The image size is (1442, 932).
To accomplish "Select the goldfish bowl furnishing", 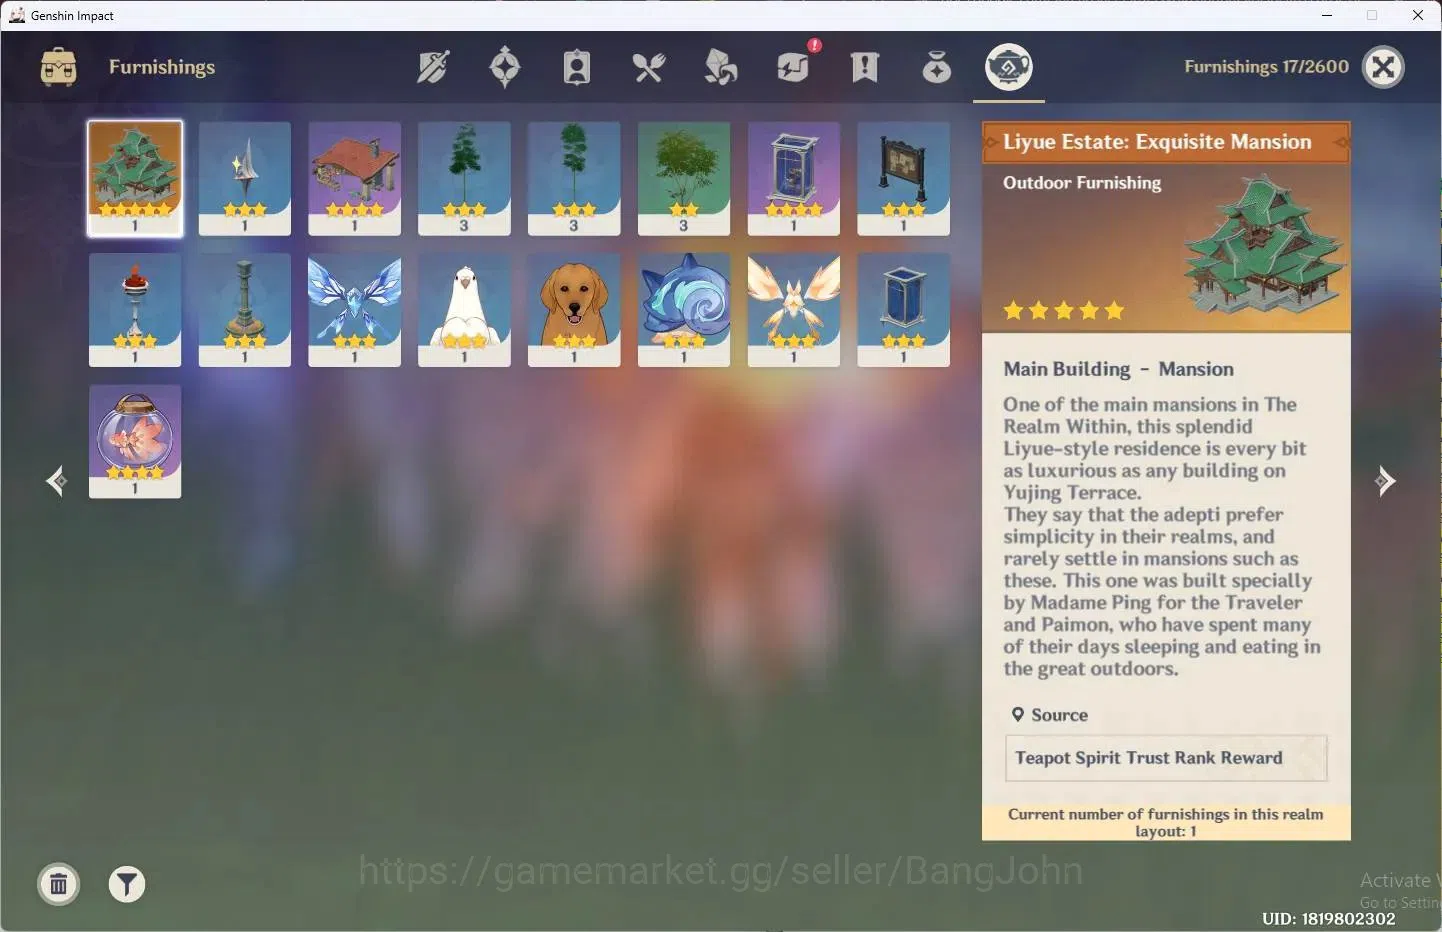I will [135, 441].
